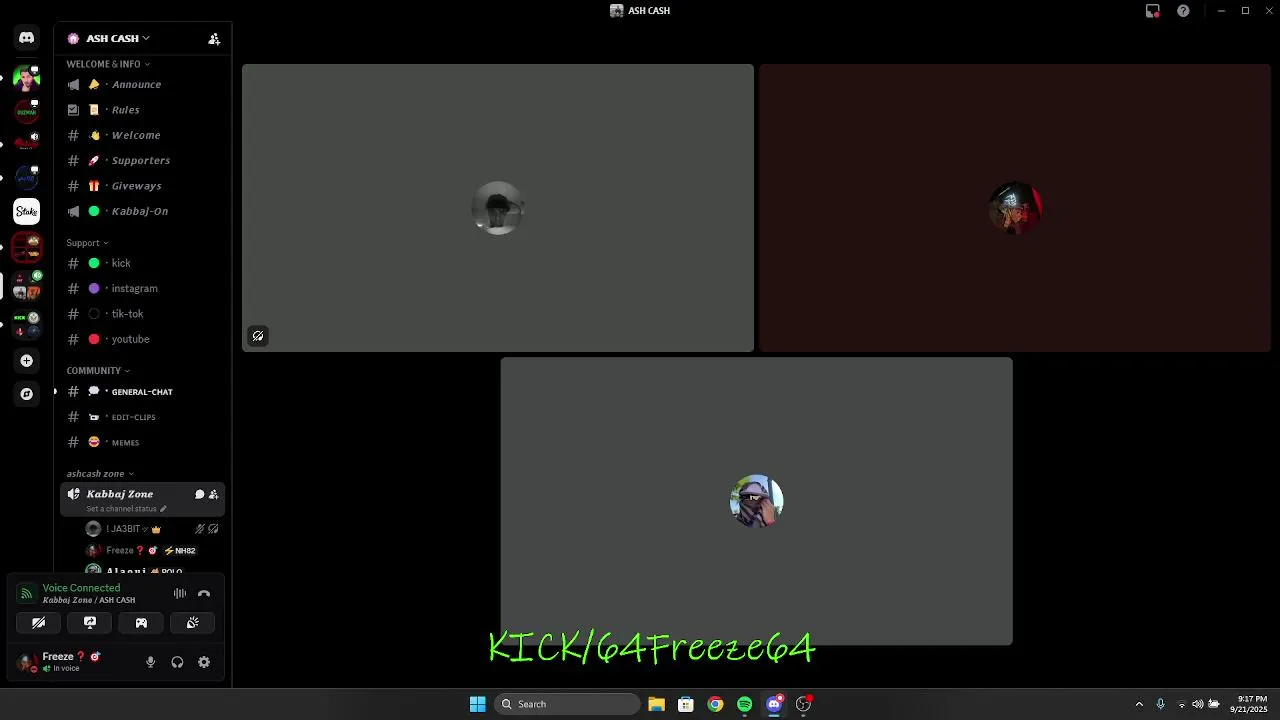This screenshot has height=720, width=1280.
Task: Select bottom center participant video tile
Action: (756, 501)
